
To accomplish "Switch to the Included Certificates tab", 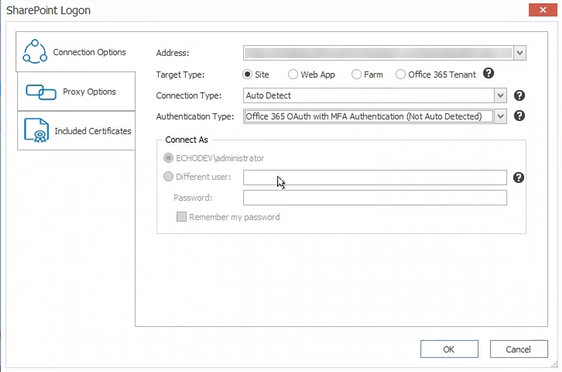I will [76, 131].
